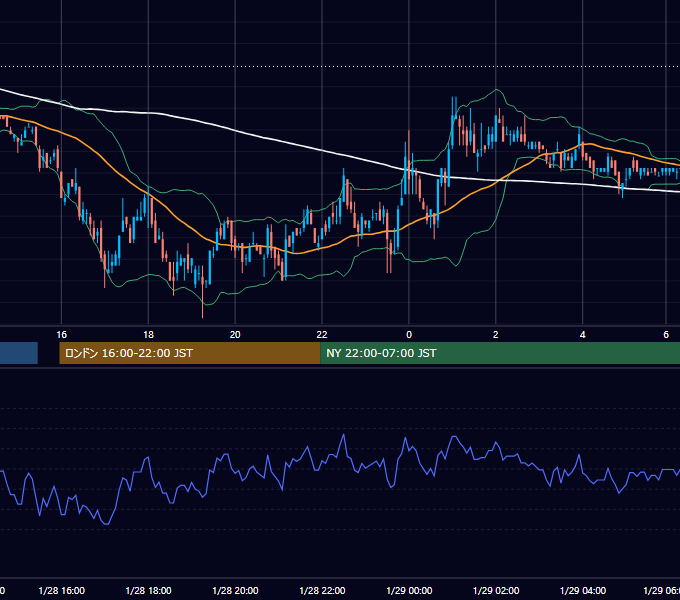Viewport: 680px width, 600px height.
Task: Click hour label 2 on price chart axis
Action: (496, 334)
